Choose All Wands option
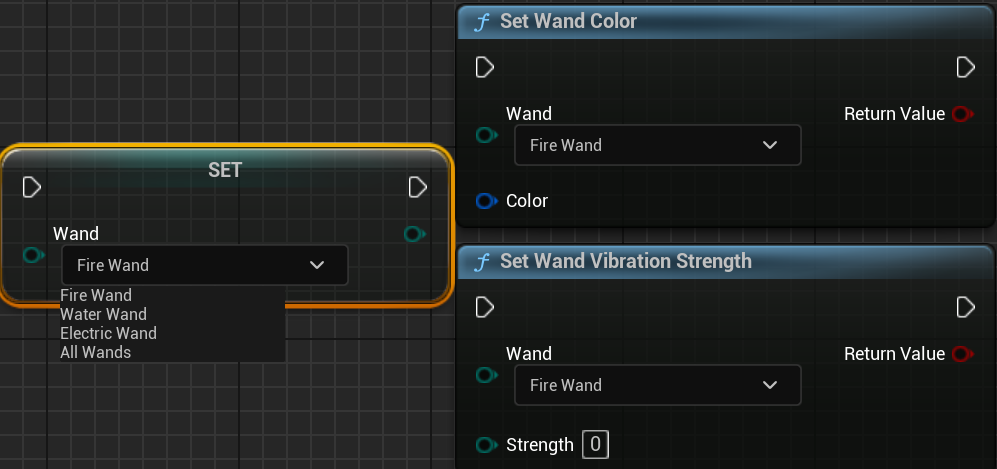 pyautogui.click(x=95, y=352)
